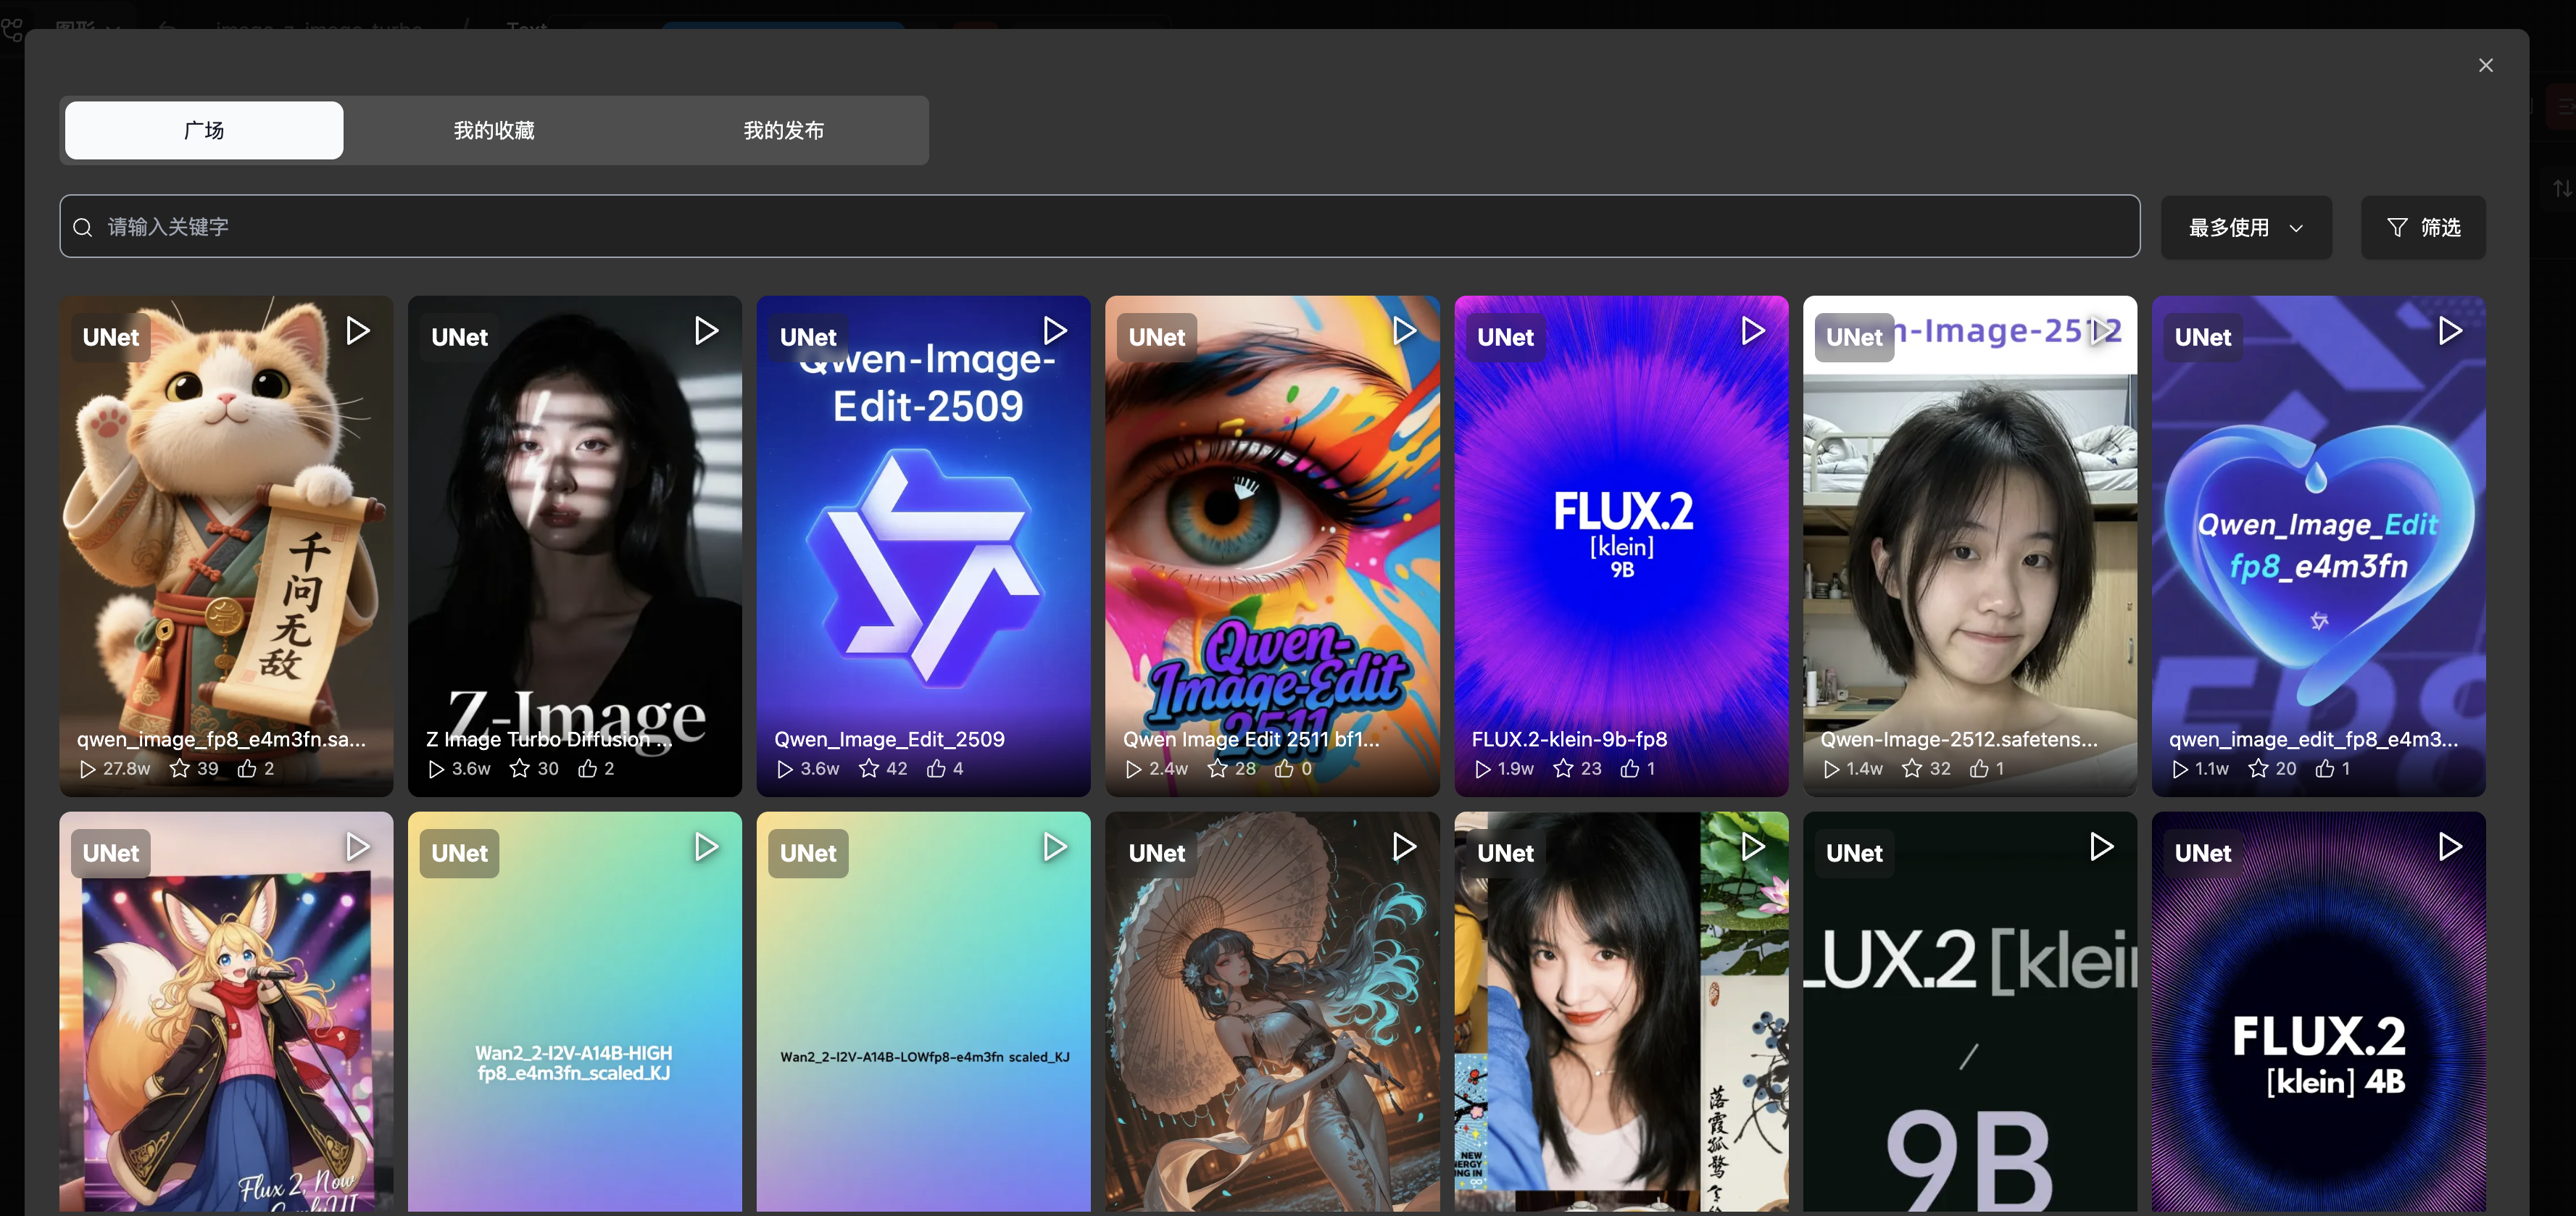Click the Qwen_Image_Edit_2509 title text
Screen dimensions: 2576x1216
889,739
